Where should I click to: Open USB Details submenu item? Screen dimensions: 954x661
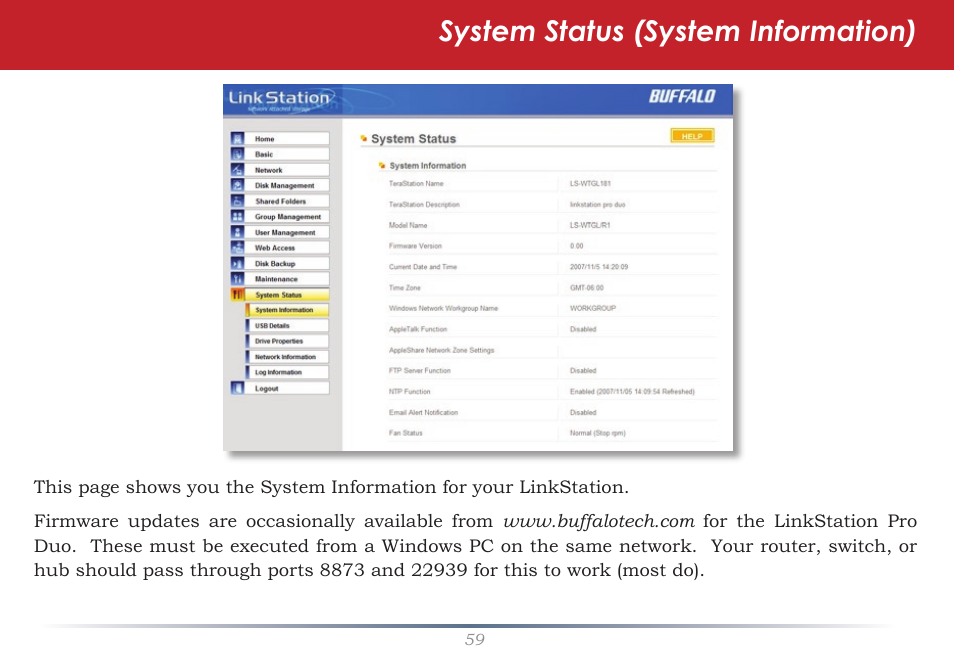(x=287, y=326)
